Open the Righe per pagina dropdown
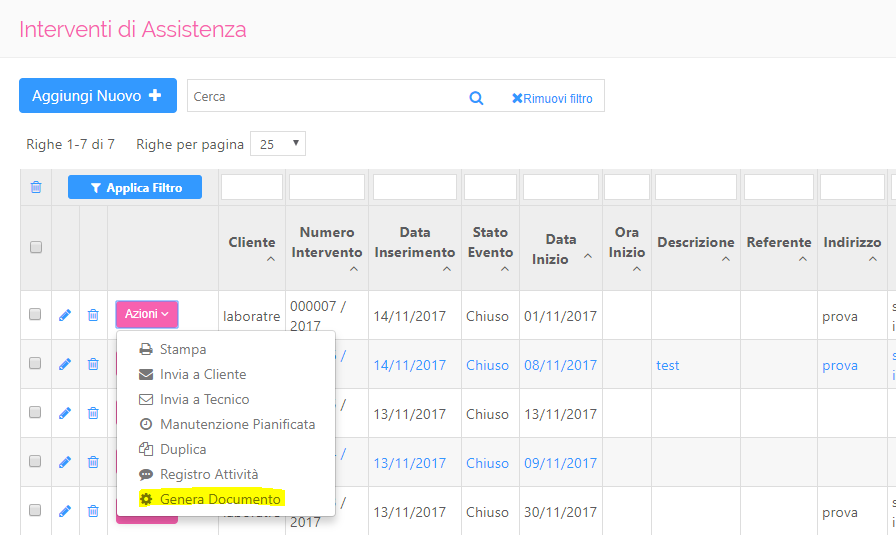Image resolution: width=896 pixels, height=535 pixels. [x=278, y=144]
